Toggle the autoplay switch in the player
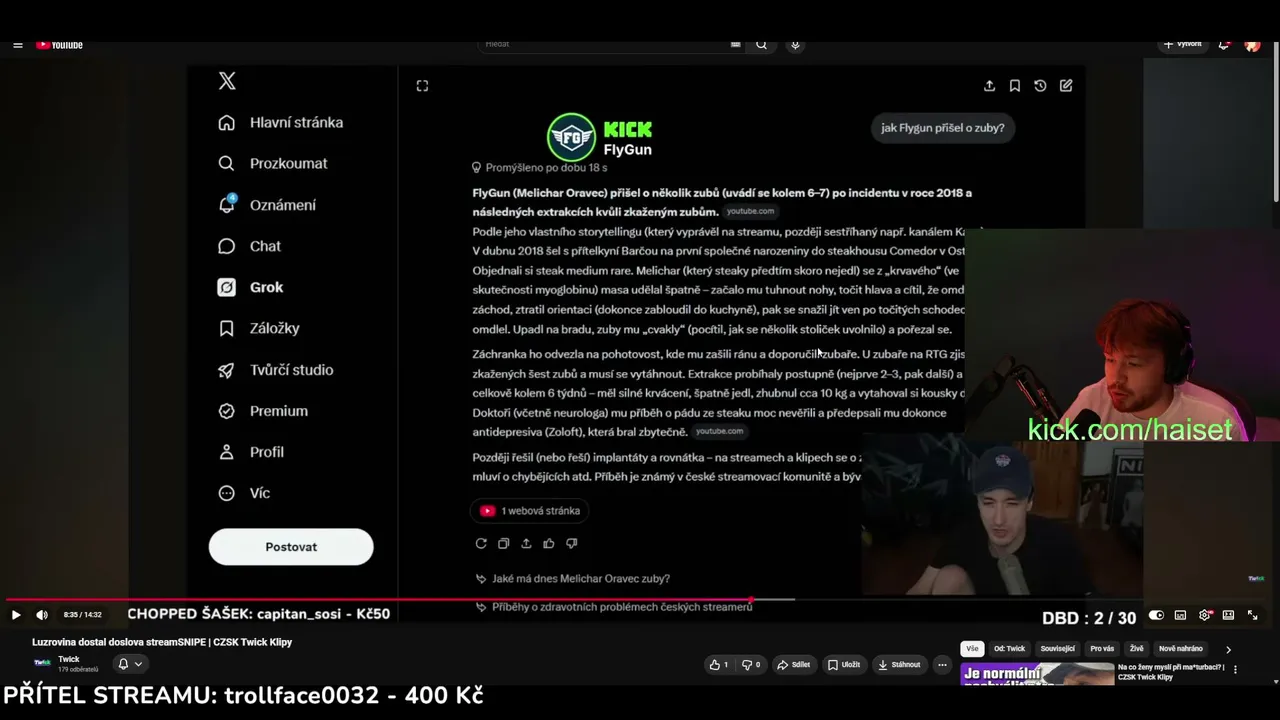This screenshot has width=1280, height=720. [1156, 615]
